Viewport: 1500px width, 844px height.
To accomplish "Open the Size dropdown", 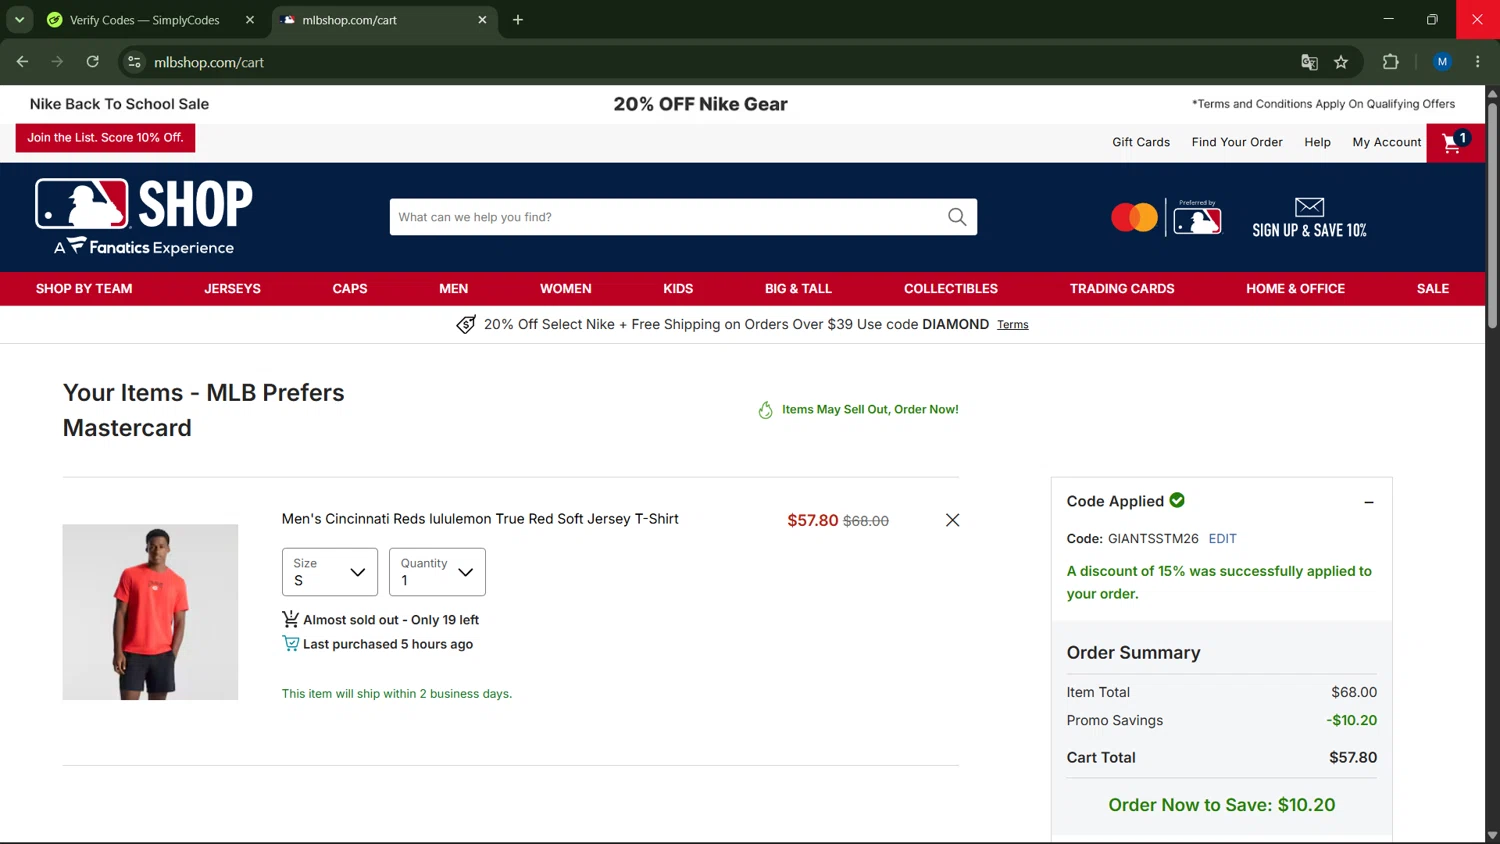I will point(330,572).
